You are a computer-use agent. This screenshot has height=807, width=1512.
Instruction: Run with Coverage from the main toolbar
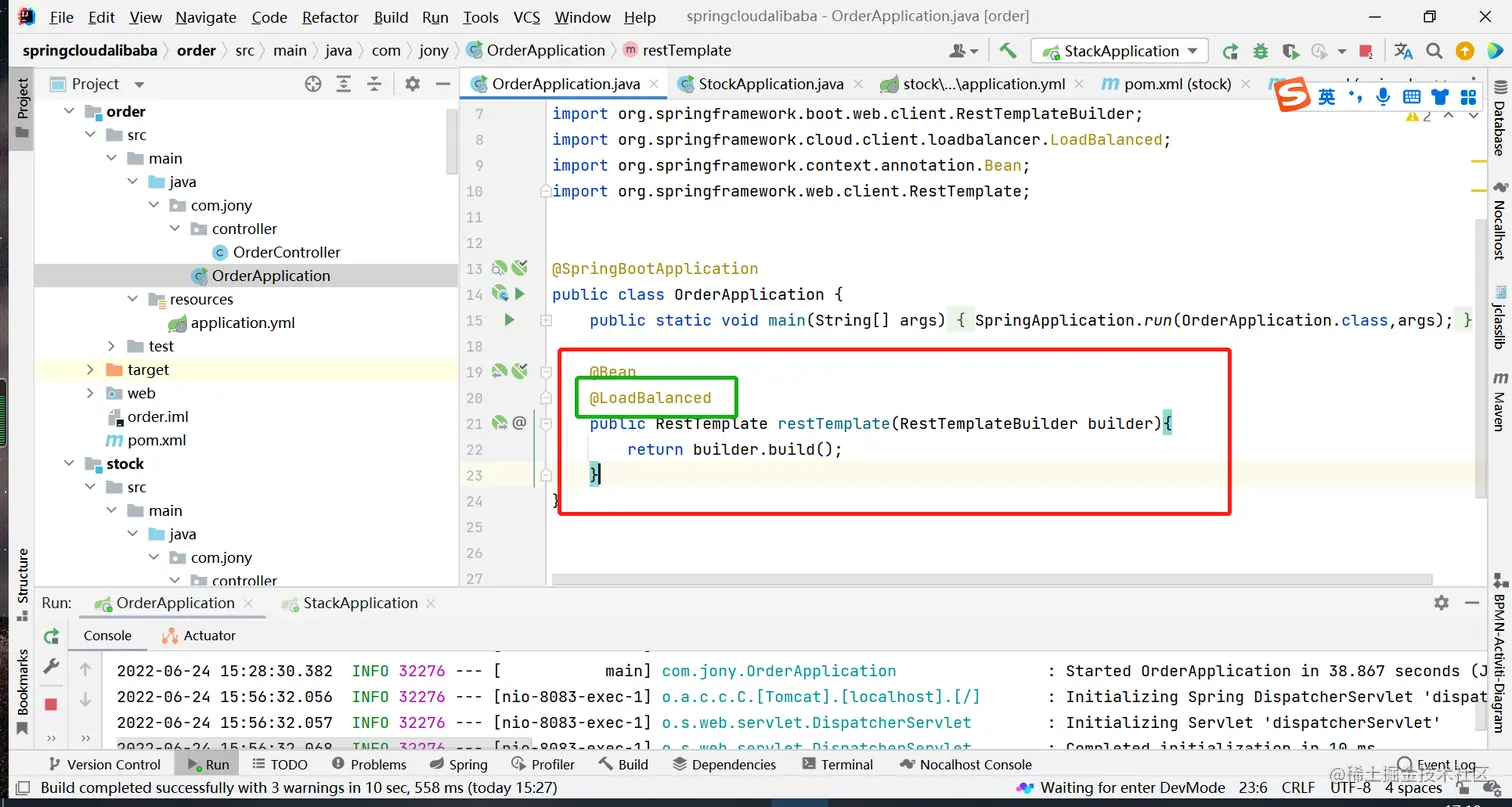click(1290, 51)
